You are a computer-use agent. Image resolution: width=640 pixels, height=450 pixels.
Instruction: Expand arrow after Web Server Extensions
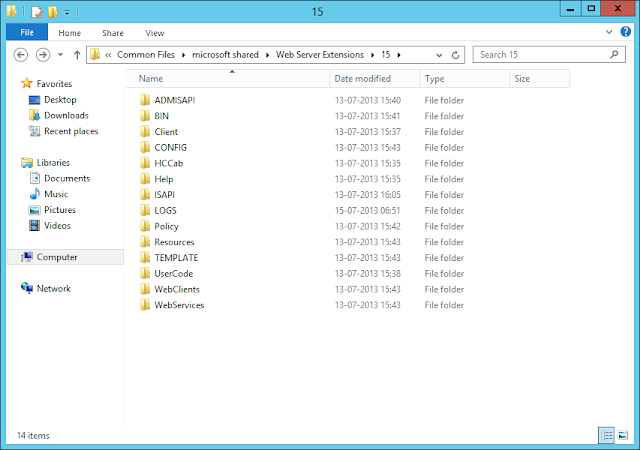click(x=373, y=55)
